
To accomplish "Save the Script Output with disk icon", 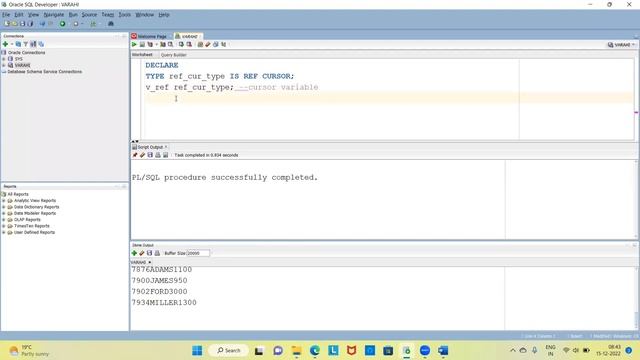I will (150, 155).
